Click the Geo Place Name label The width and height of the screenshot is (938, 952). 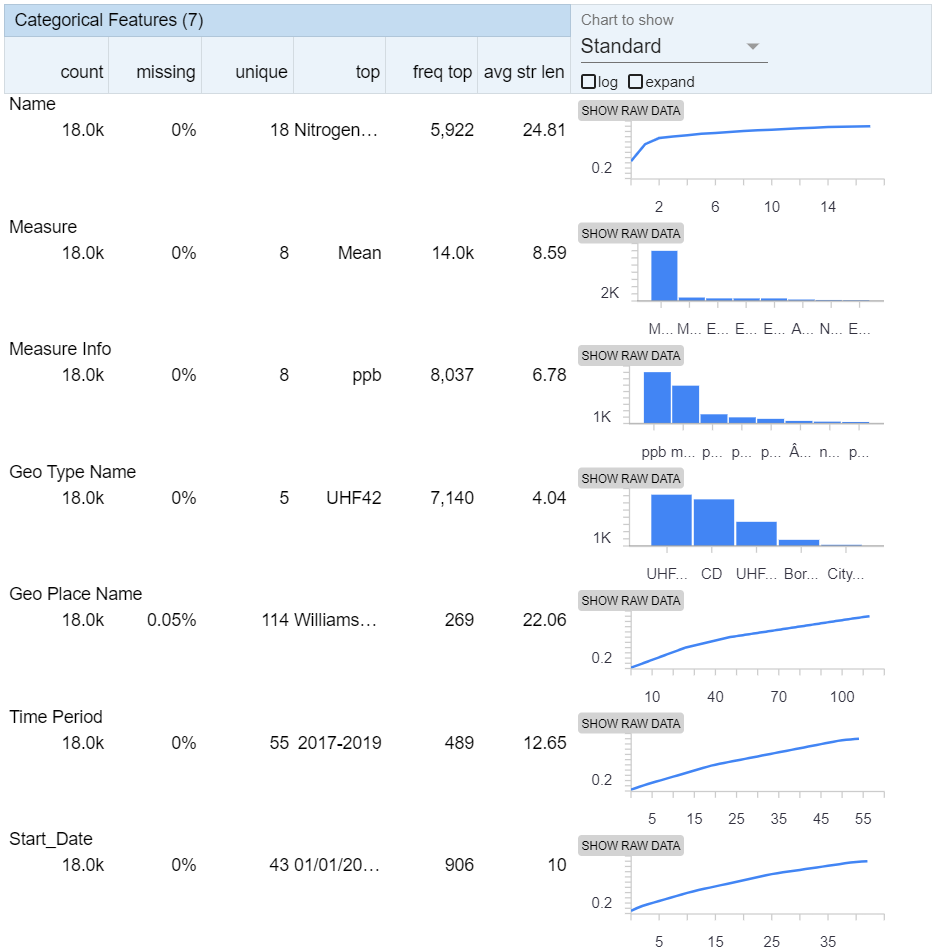click(75, 594)
